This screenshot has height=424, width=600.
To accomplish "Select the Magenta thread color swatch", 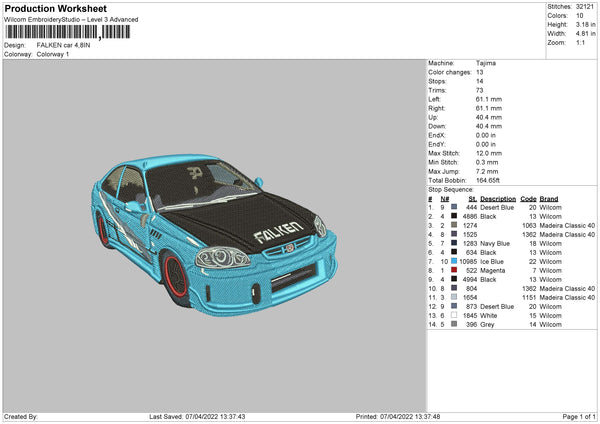I will click(454, 270).
